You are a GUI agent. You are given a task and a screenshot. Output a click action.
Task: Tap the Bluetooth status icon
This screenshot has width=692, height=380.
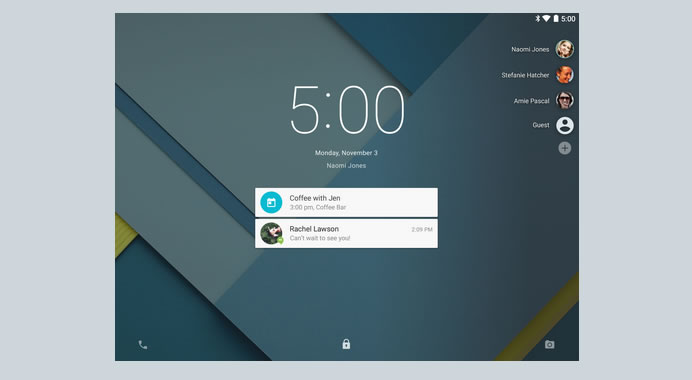click(x=538, y=19)
